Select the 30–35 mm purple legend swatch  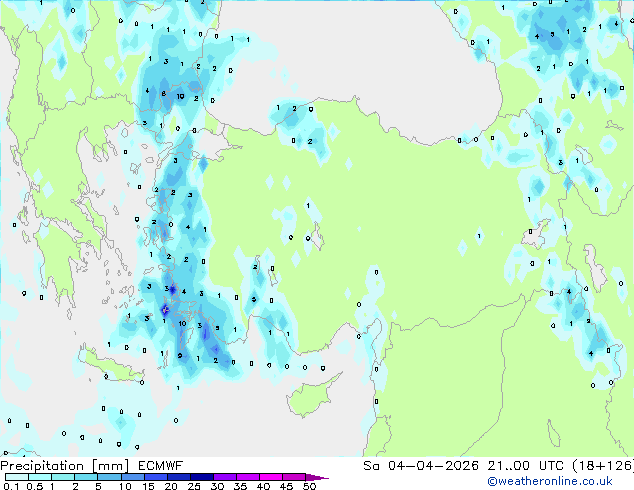(x=225, y=477)
